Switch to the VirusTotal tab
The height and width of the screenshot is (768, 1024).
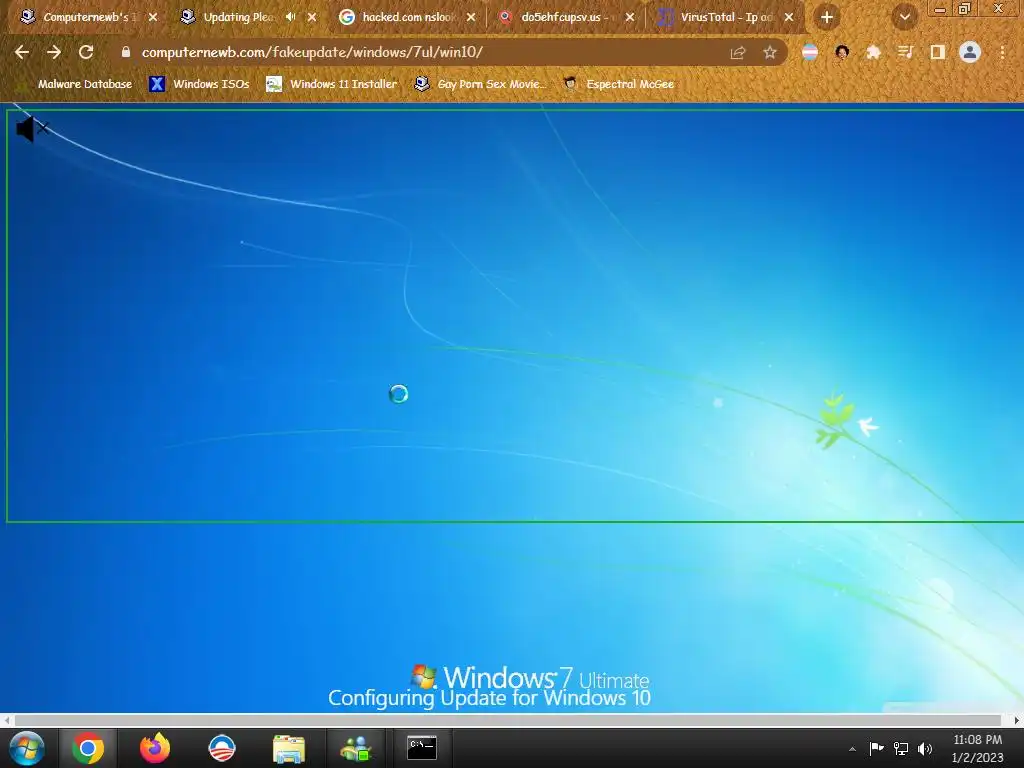coord(724,17)
